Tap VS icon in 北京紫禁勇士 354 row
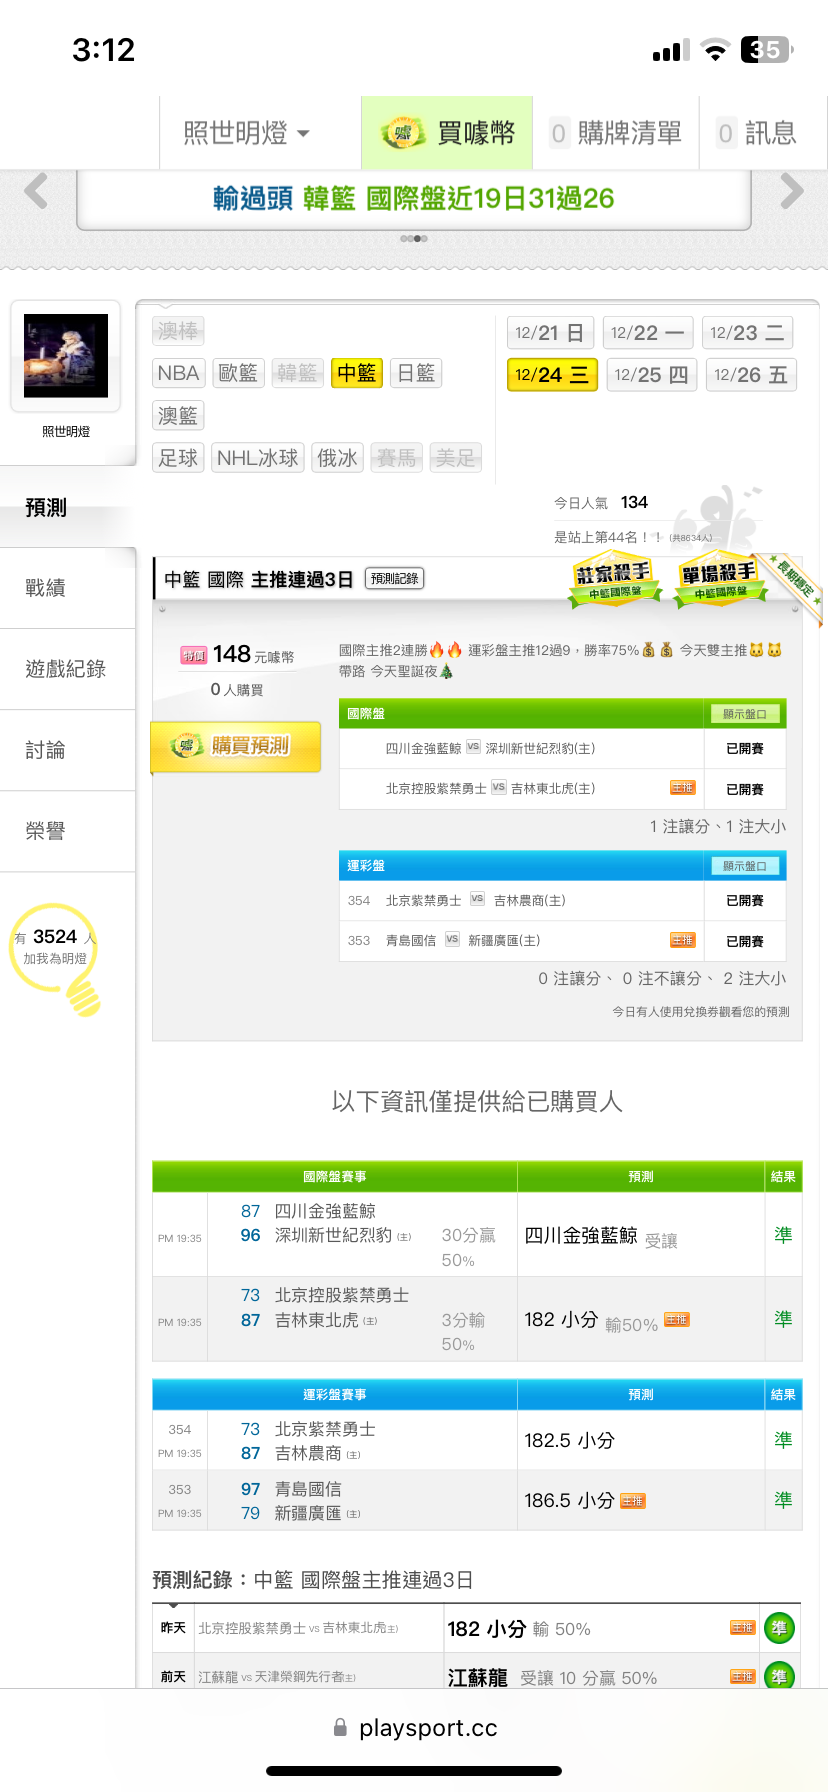 coord(477,899)
